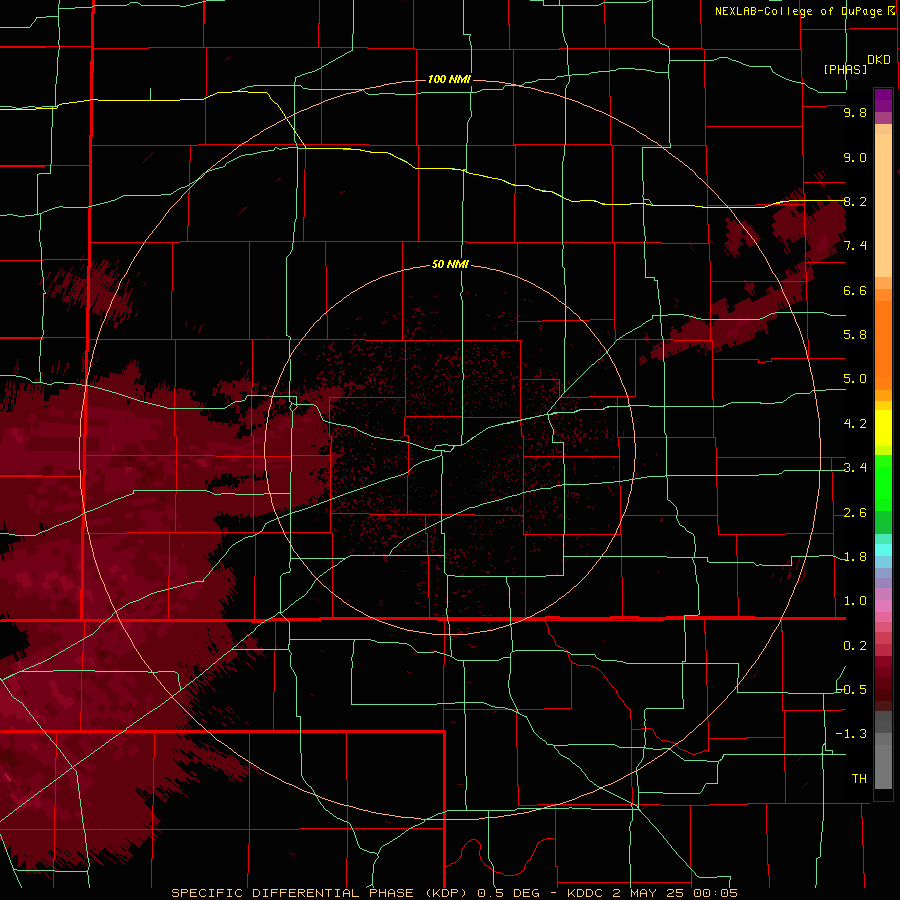900x900 pixels.
Task: Pick the pink segment of color bar
Action: (883, 606)
